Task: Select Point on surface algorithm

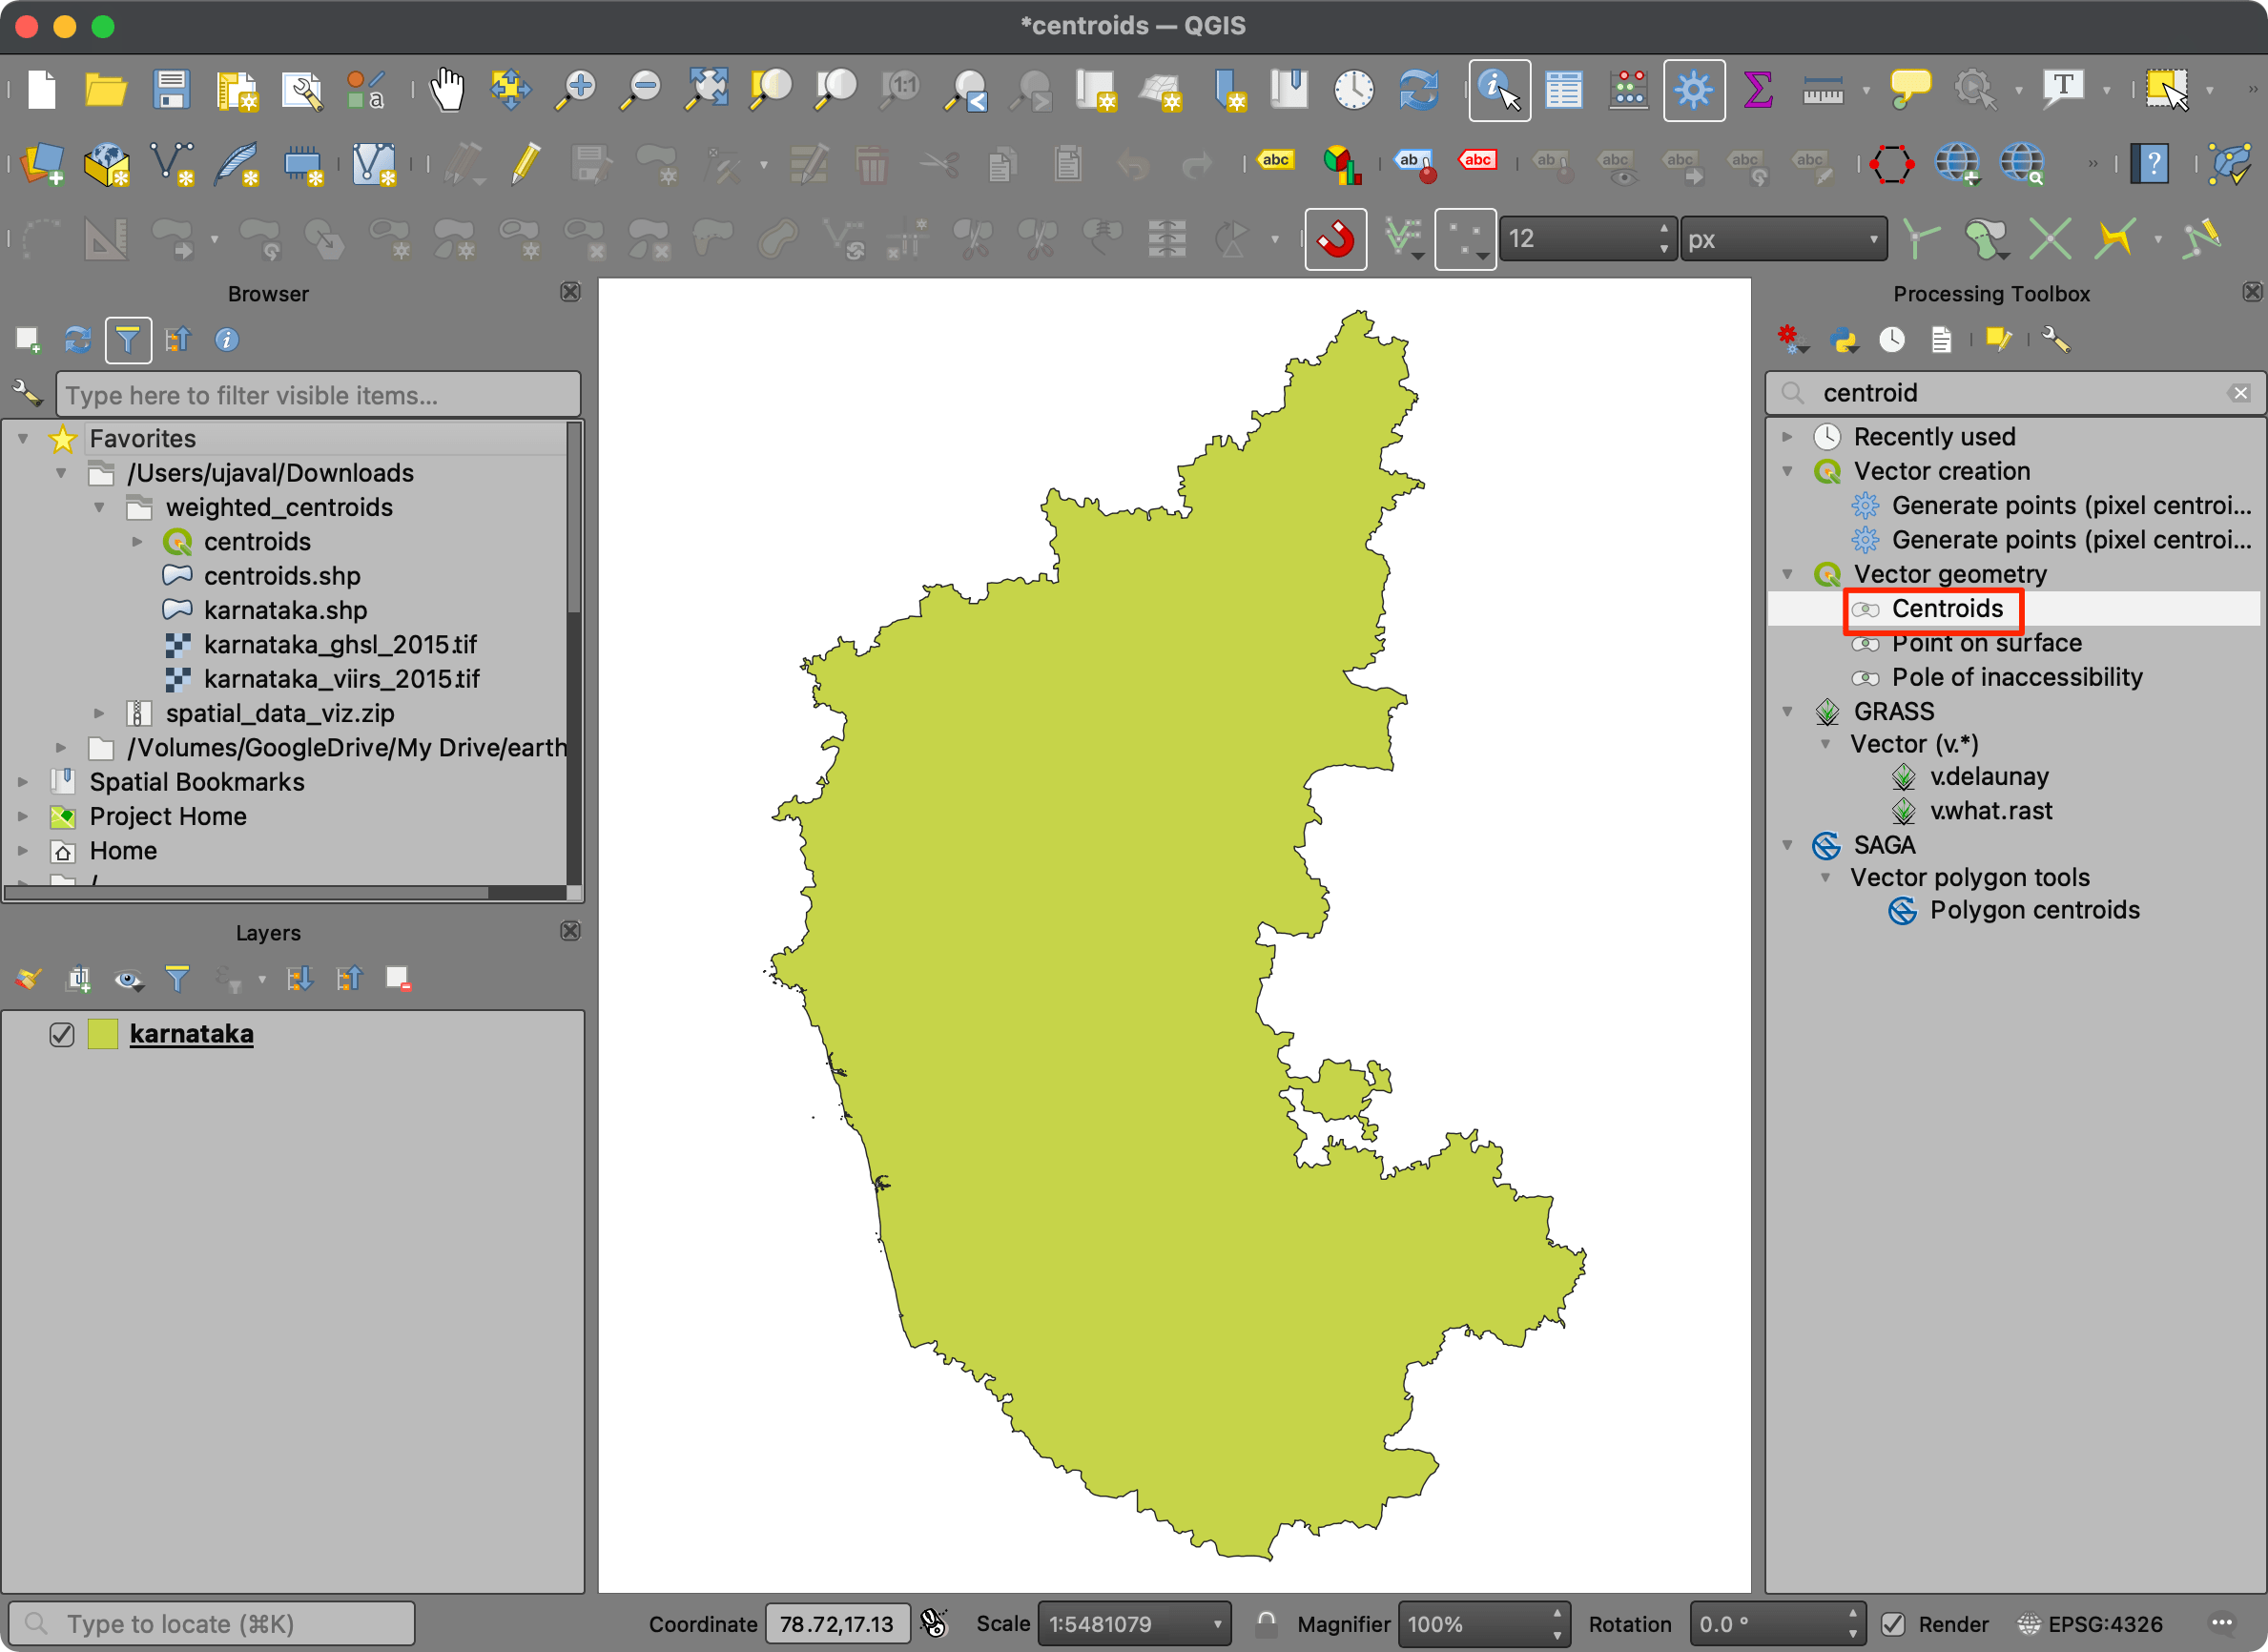Action: [x=1985, y=643]
